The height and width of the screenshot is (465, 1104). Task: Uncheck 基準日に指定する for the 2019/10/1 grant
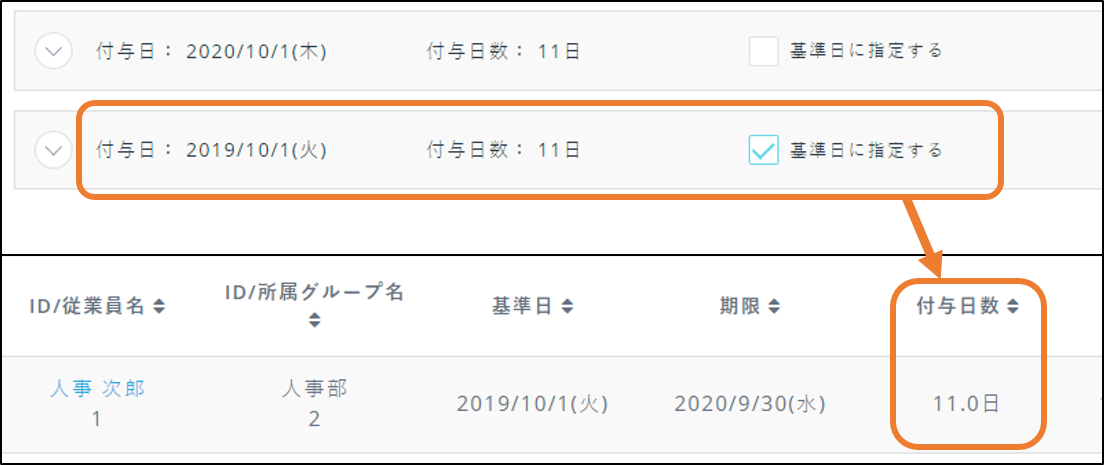pyautogui.click(x=764, y=150)
